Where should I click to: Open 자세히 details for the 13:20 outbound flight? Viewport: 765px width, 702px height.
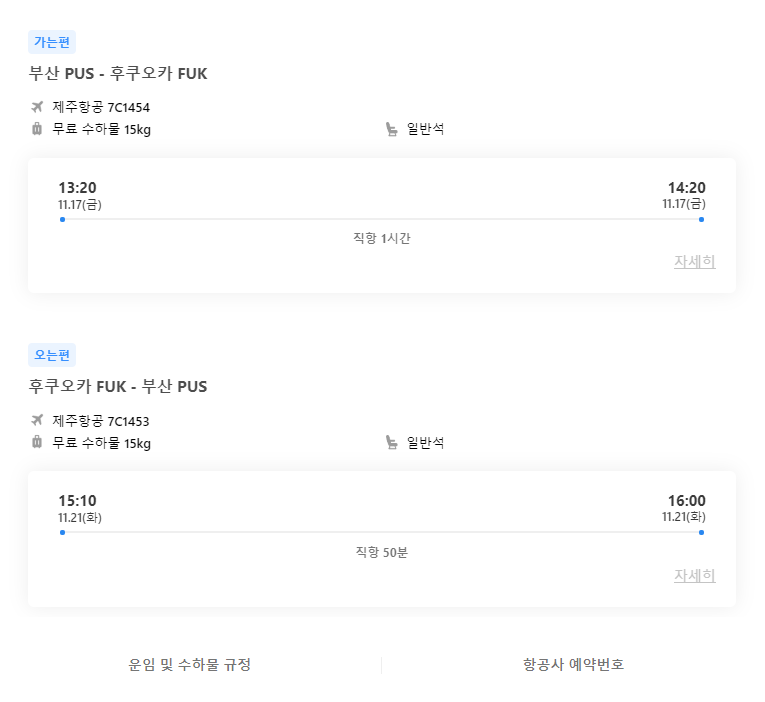tap(694, 262)
